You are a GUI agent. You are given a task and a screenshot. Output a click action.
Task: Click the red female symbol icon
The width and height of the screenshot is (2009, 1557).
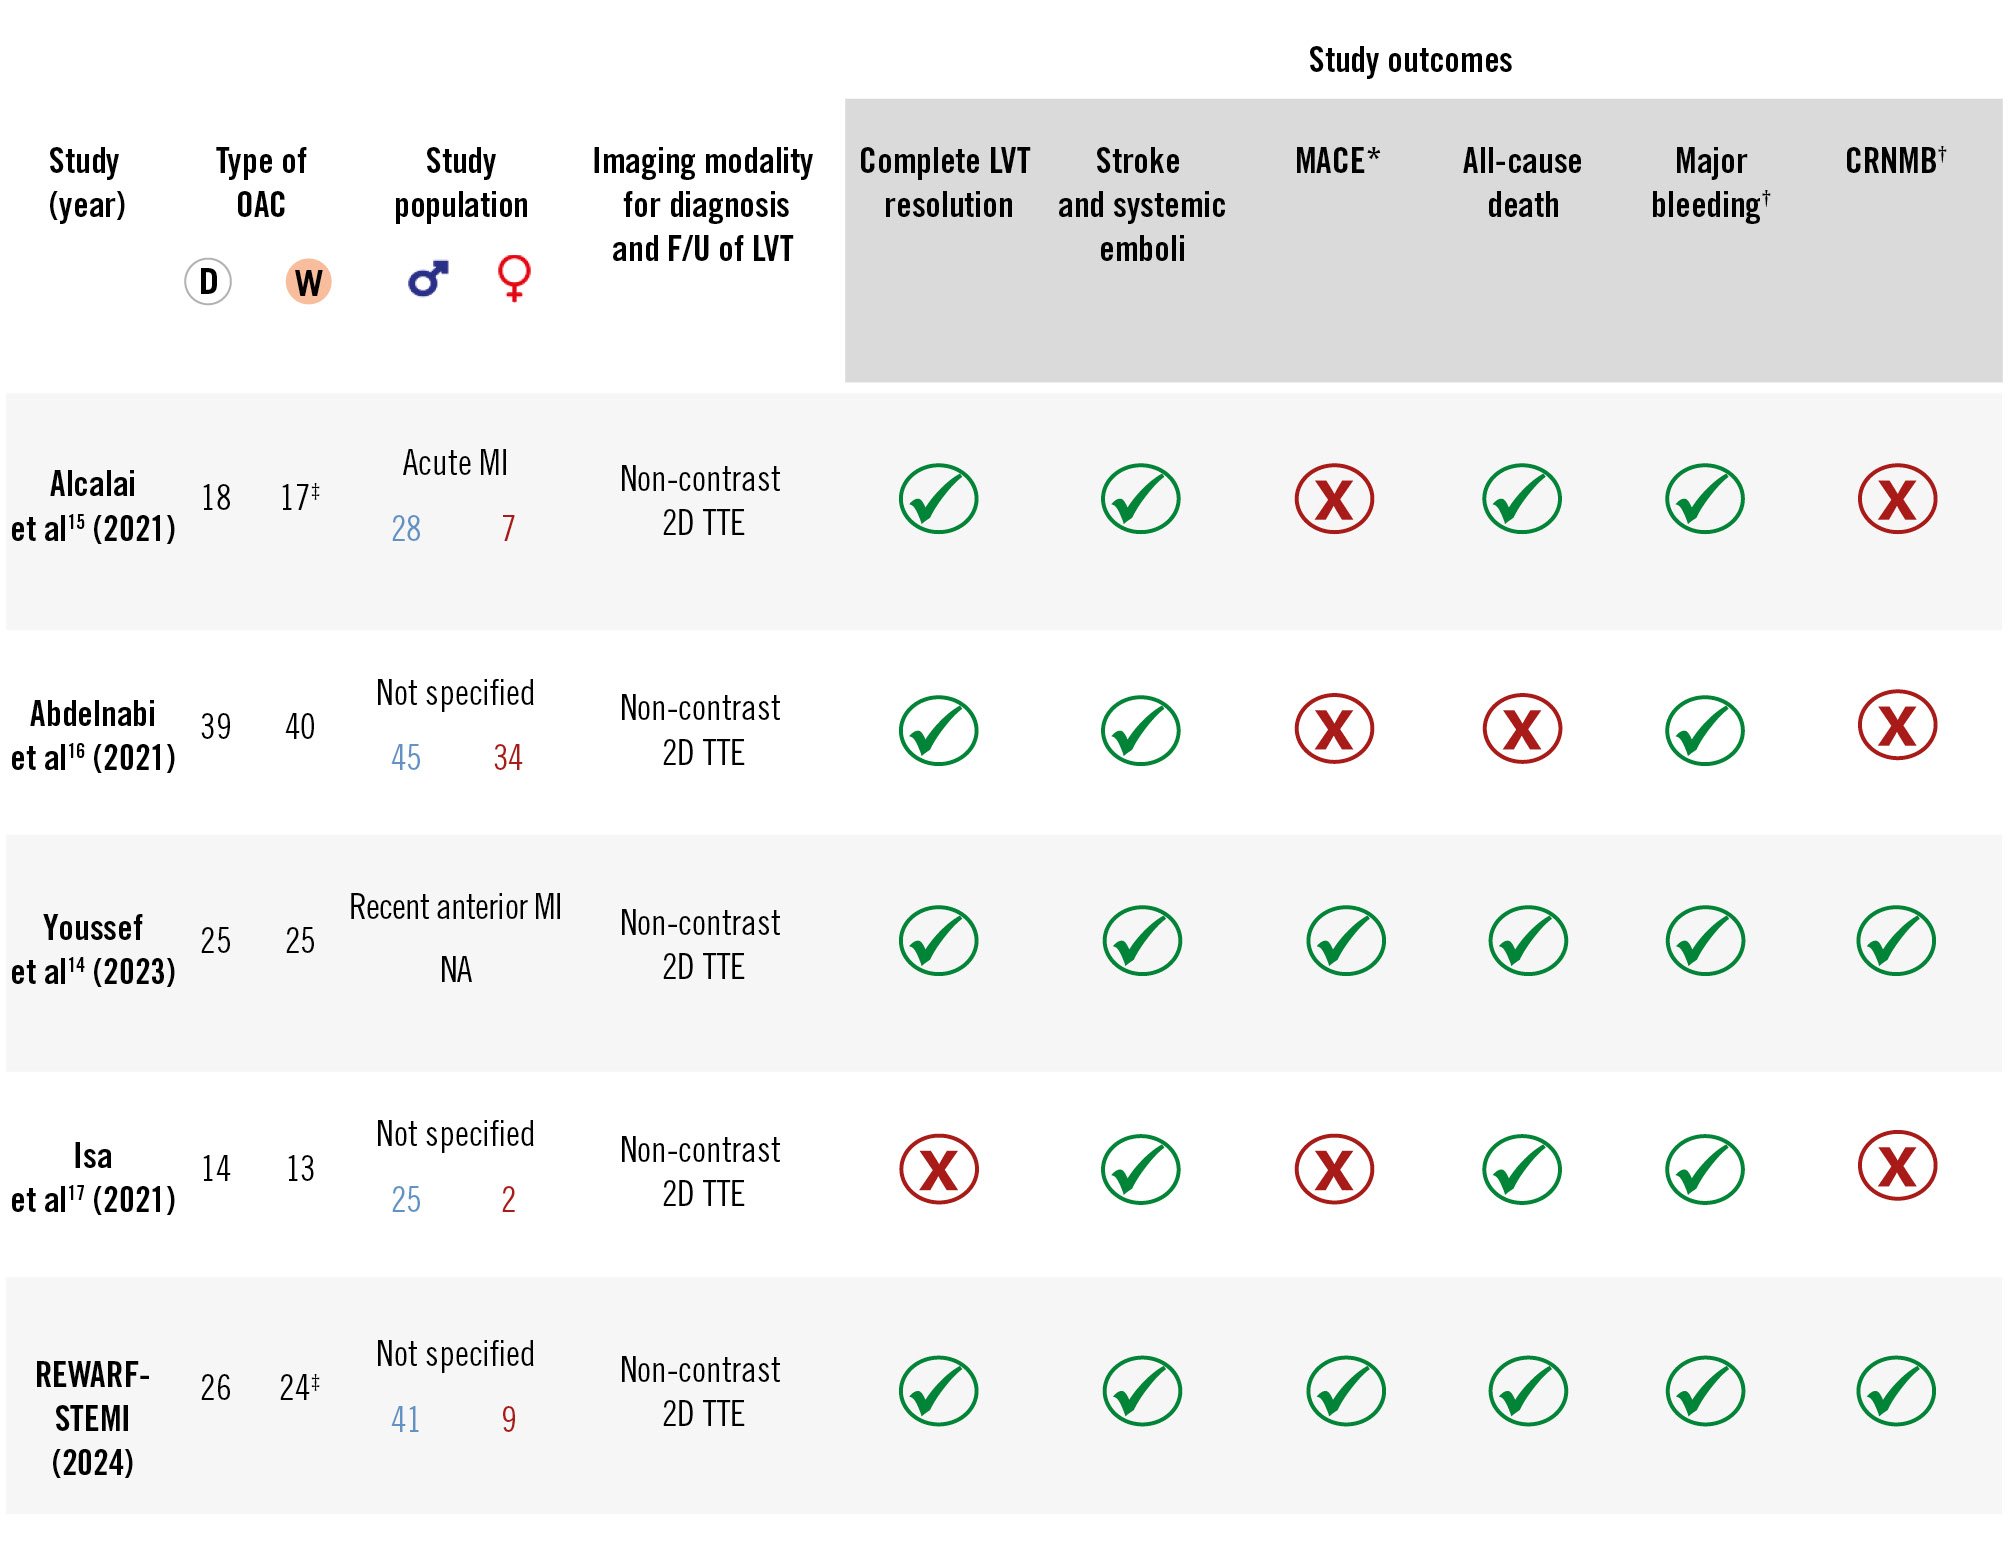[x=514, y=278]
